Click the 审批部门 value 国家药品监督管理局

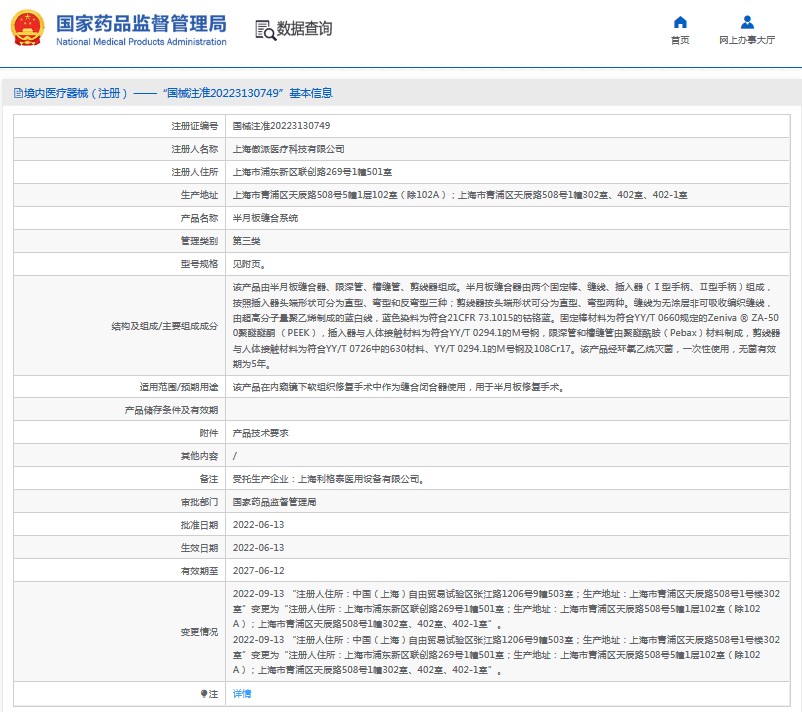coord(275,502)
